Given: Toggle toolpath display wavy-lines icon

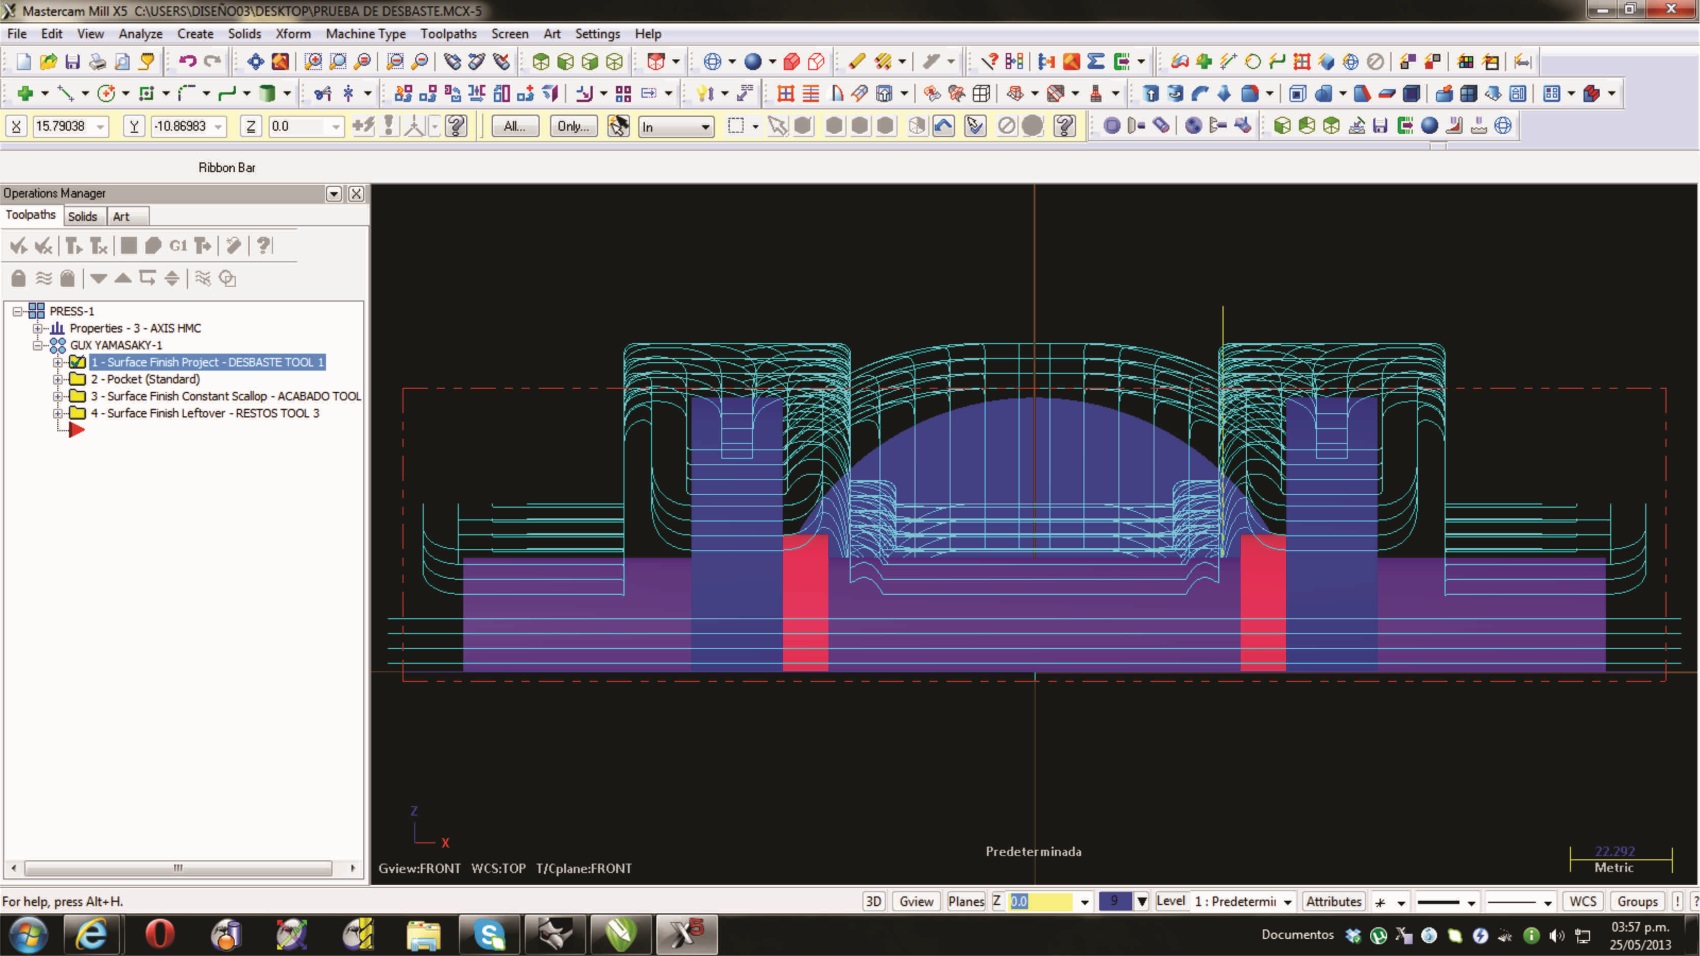Looking at the screenshot, I should coord(43,278).
